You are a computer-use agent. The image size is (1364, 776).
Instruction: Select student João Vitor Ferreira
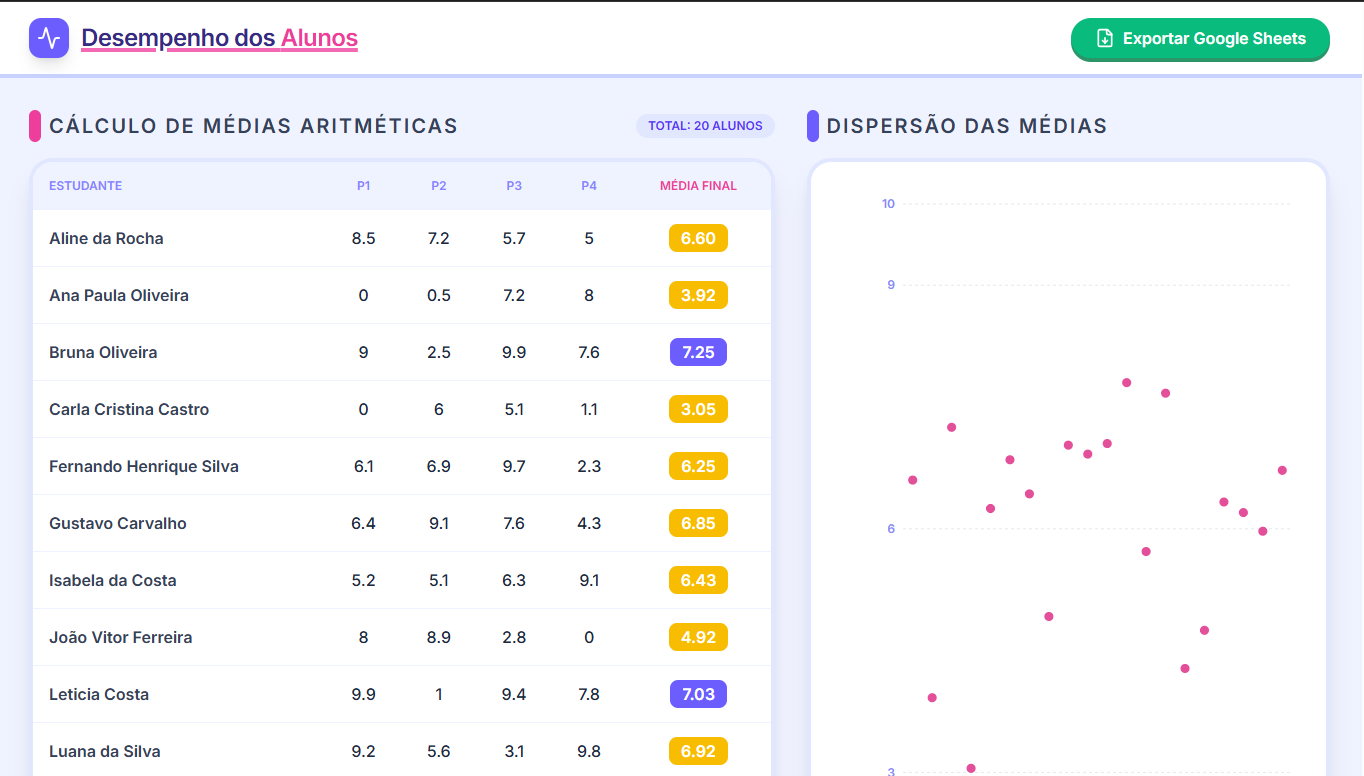pyautogui.click(x=121, y=637)
